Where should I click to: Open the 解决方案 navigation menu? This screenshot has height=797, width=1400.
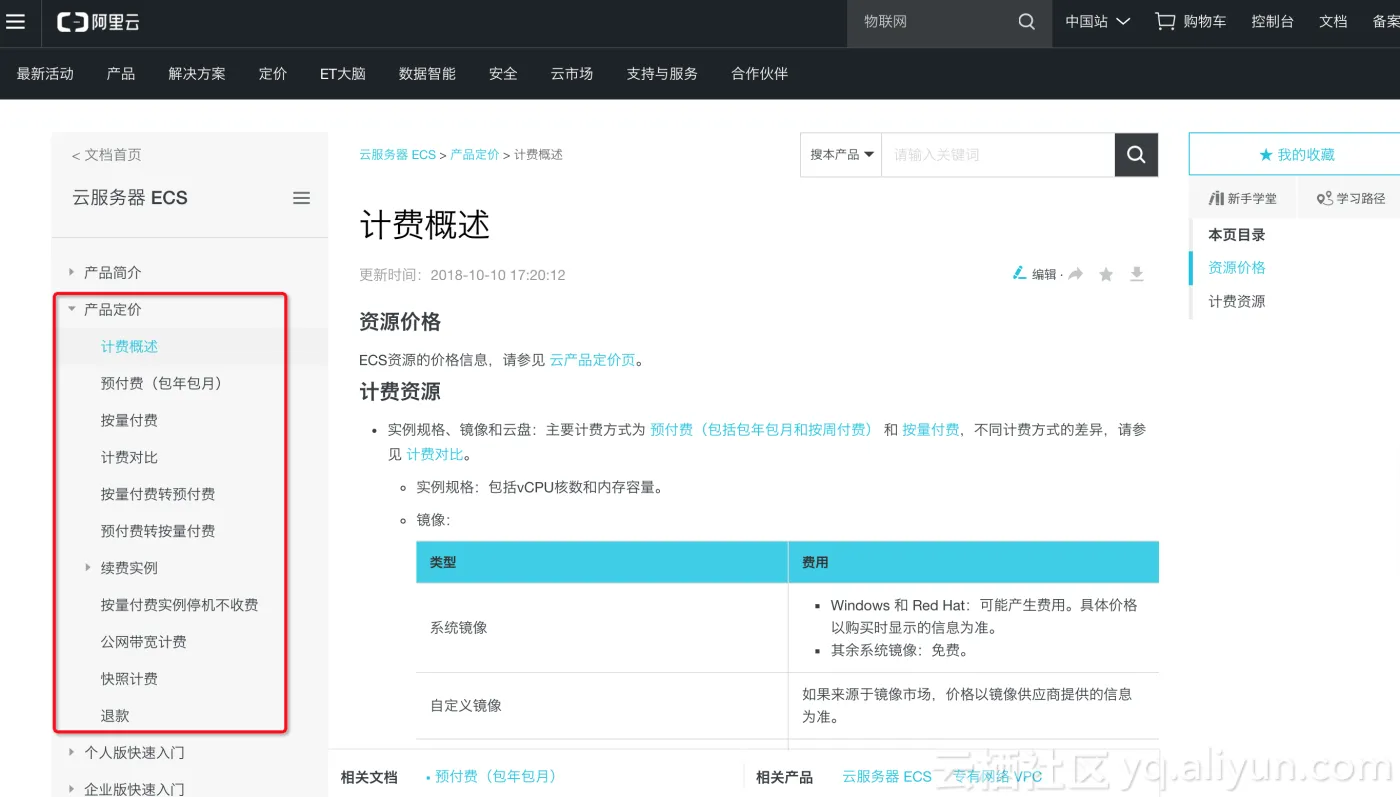(x=197, y=74)
